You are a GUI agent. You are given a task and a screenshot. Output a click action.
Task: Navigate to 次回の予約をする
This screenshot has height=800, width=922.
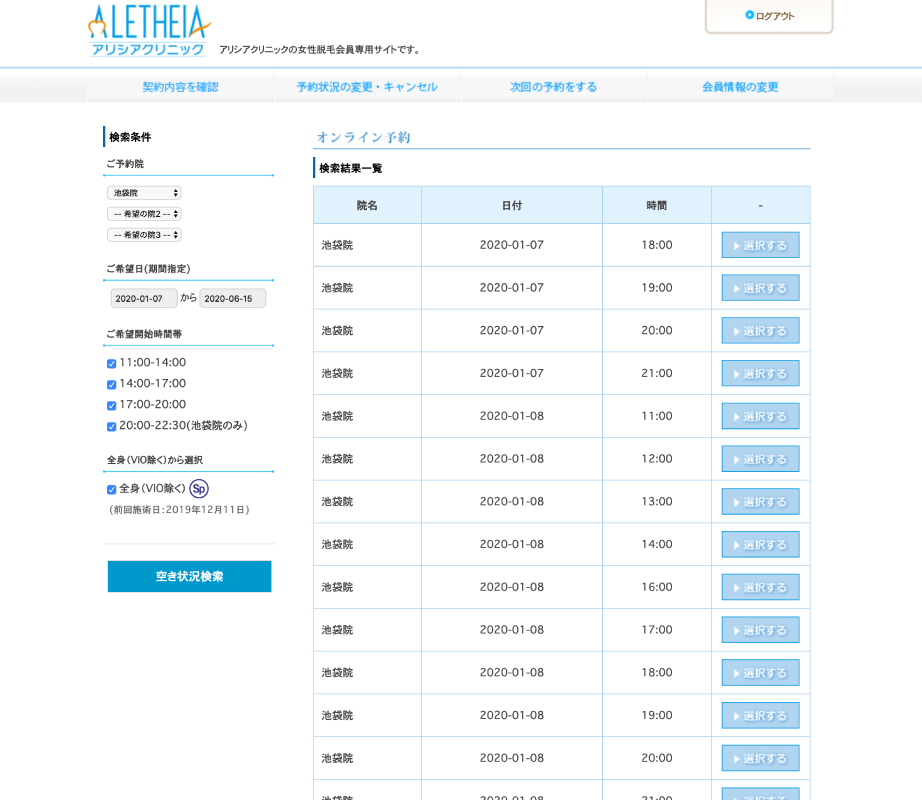pyautogui.click(x=553, y=87)
